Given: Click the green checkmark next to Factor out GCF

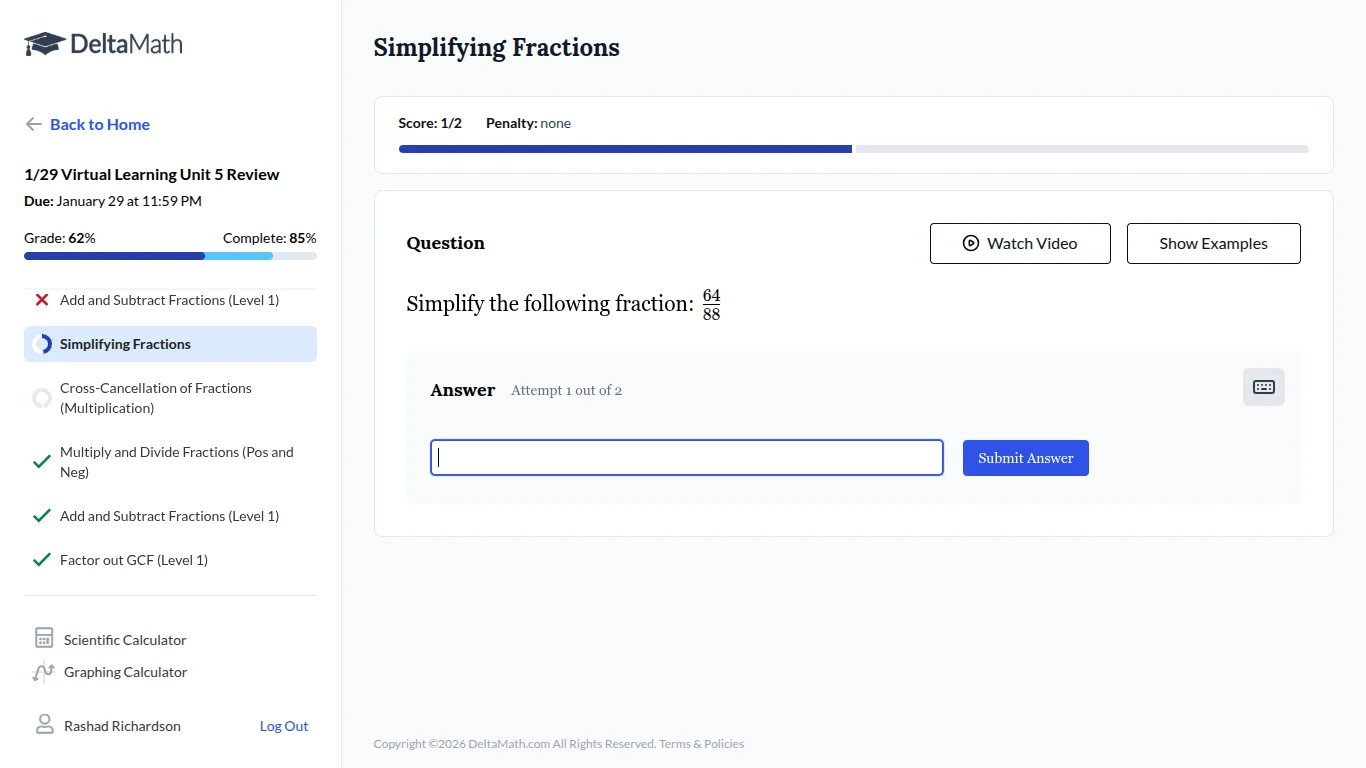Looking at the screenshot, I should tap(41, 559).
